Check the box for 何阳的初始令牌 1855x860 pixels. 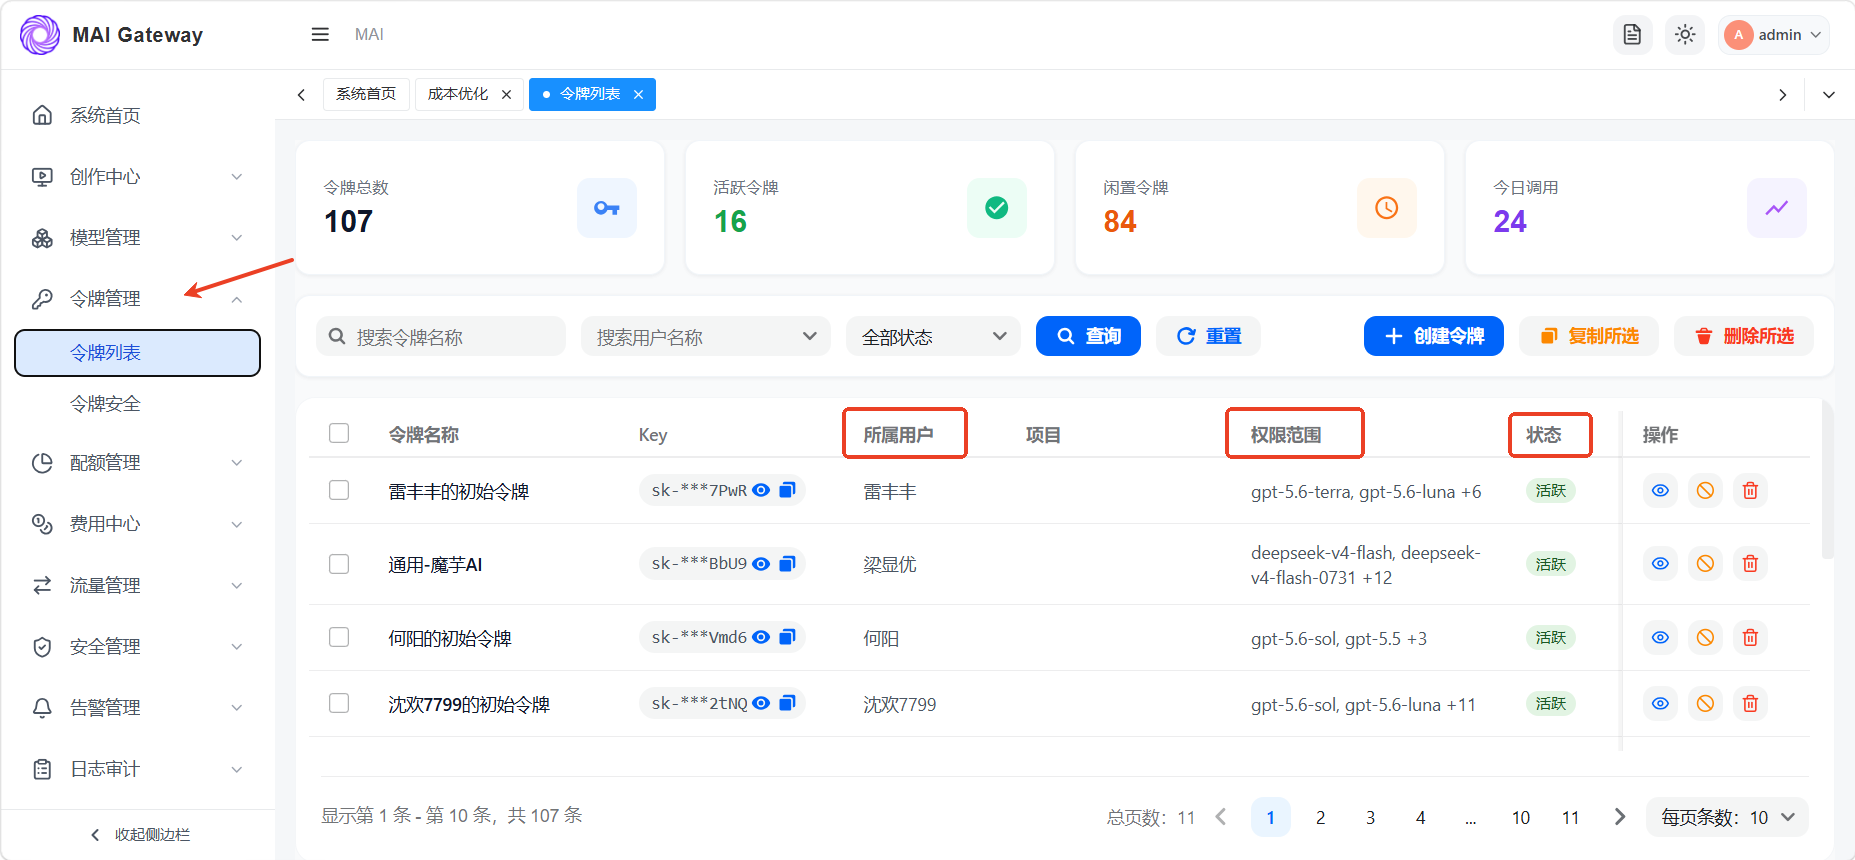click(339, 637)
